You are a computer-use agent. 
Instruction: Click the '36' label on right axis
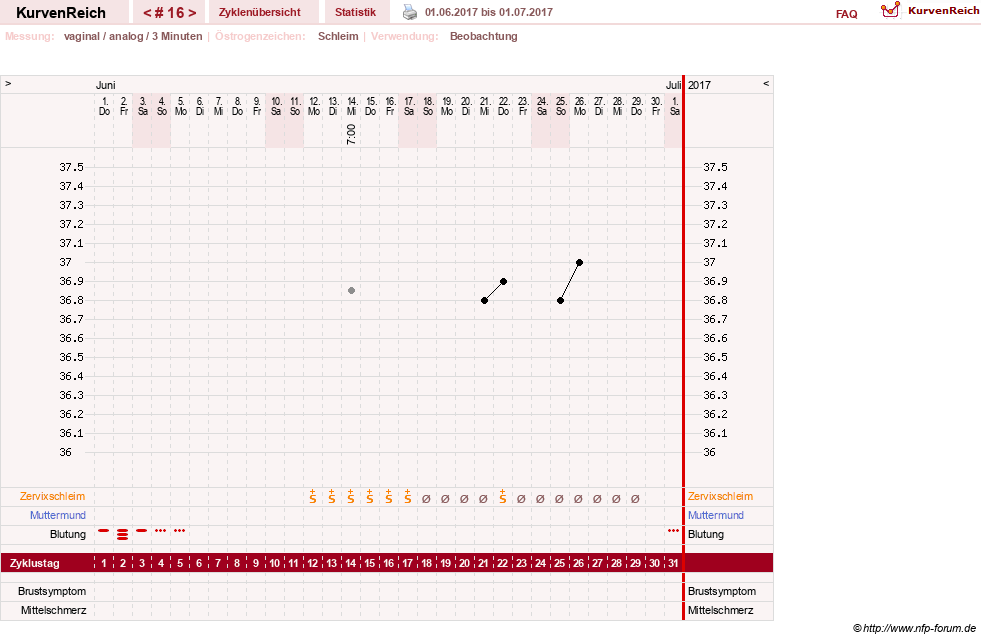709,452
